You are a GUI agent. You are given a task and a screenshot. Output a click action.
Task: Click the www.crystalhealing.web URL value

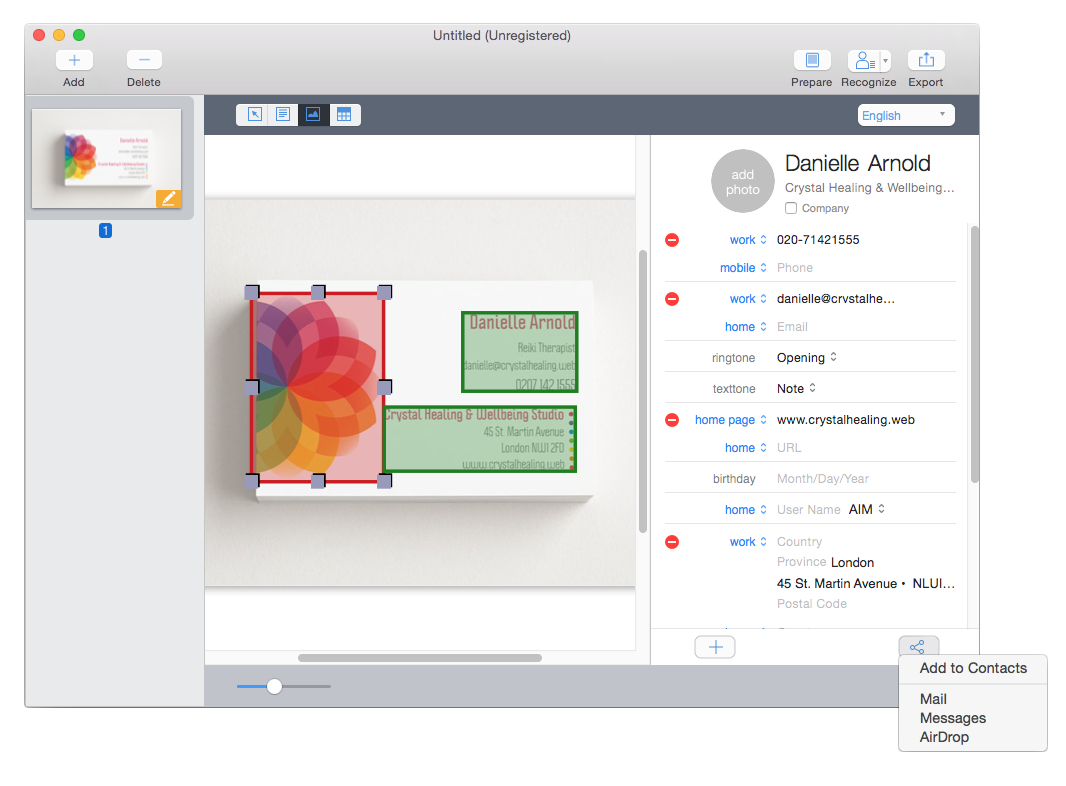(x=846, y=420)
